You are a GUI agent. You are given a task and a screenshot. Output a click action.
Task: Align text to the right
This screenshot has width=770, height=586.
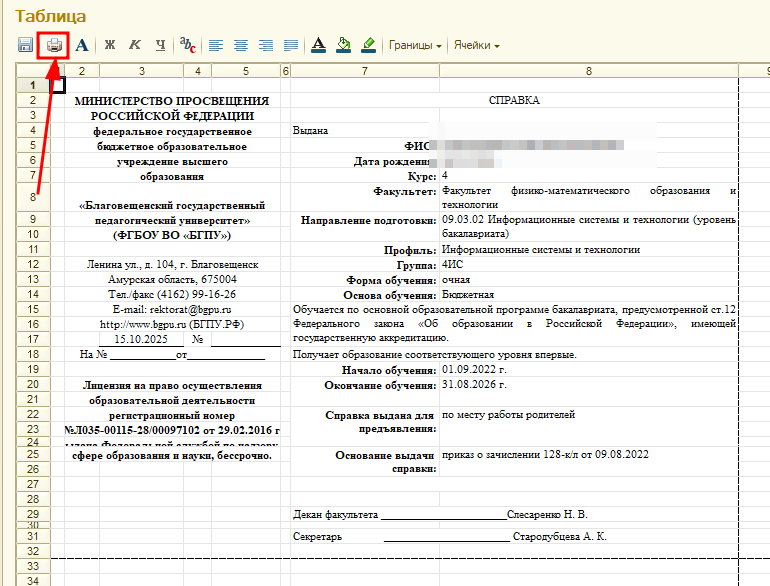[266, 45]
